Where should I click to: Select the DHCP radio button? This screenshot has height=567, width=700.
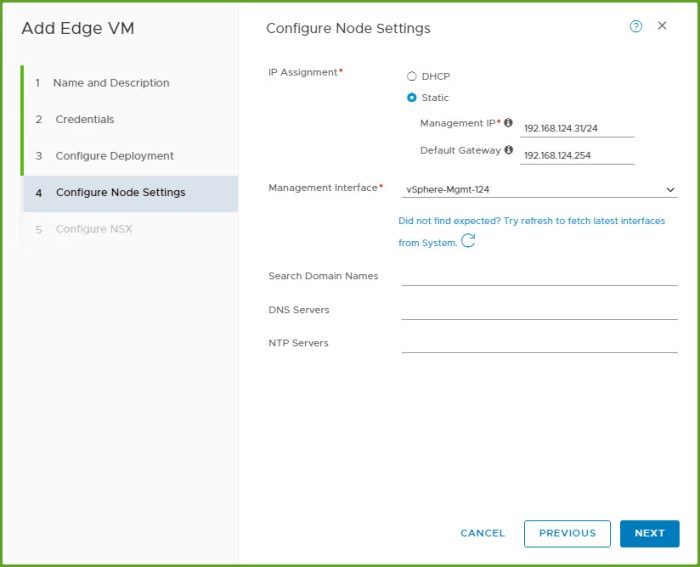coord(411,76)
